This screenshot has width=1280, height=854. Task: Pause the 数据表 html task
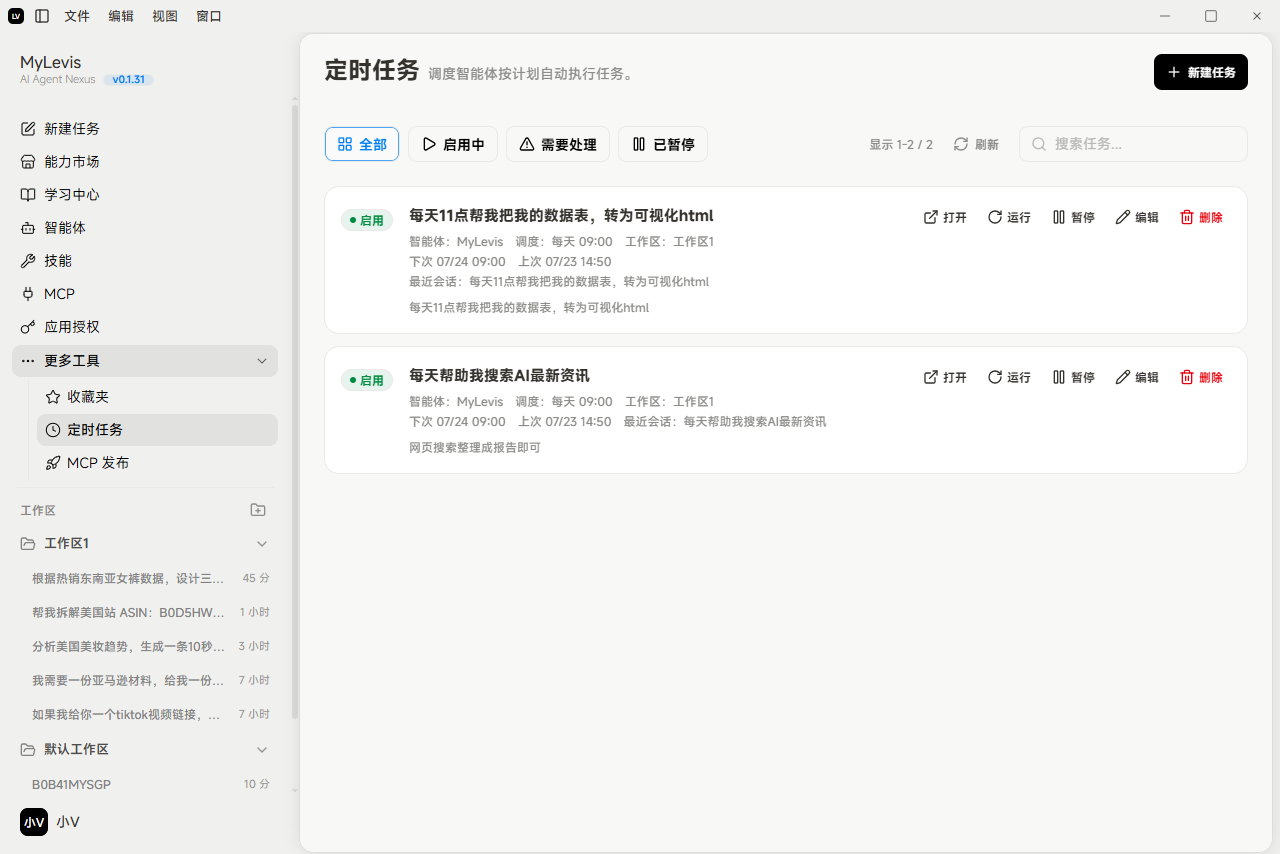(1073, 217)
